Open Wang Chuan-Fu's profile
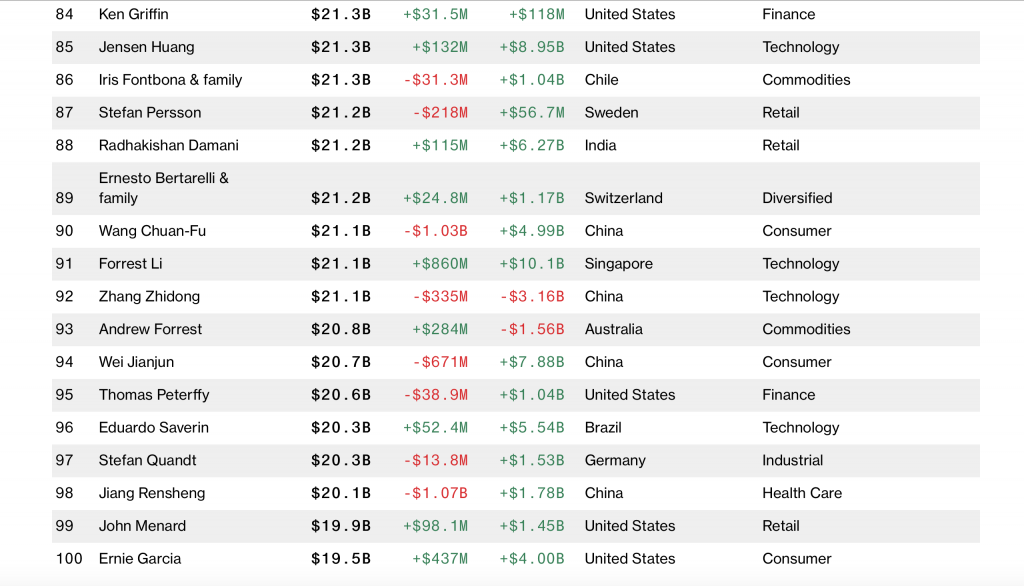Viewport: 1024px width, 586px height. (x=152, y=231)
